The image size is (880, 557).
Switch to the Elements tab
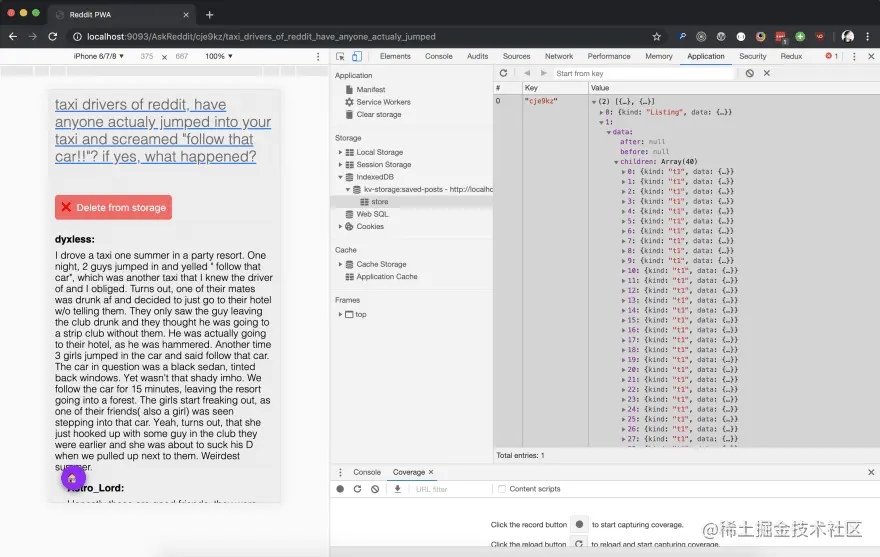(395, 56)
